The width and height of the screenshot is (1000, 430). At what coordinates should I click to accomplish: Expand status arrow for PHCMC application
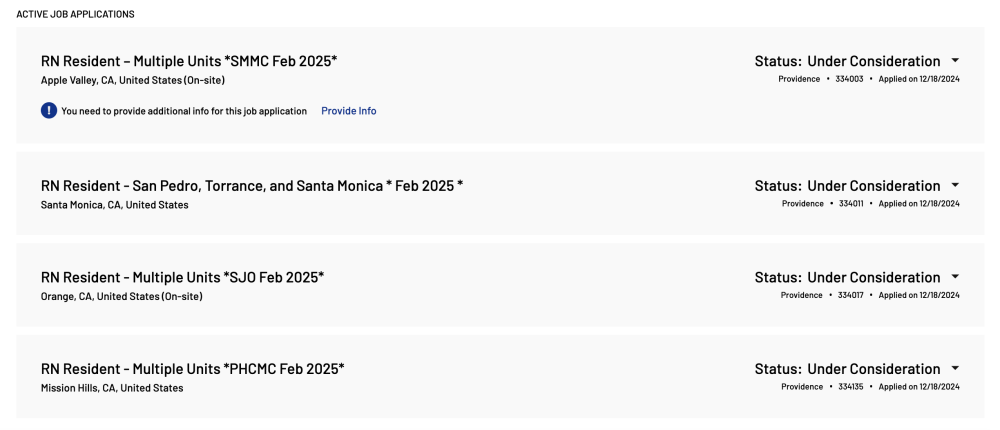955,368
